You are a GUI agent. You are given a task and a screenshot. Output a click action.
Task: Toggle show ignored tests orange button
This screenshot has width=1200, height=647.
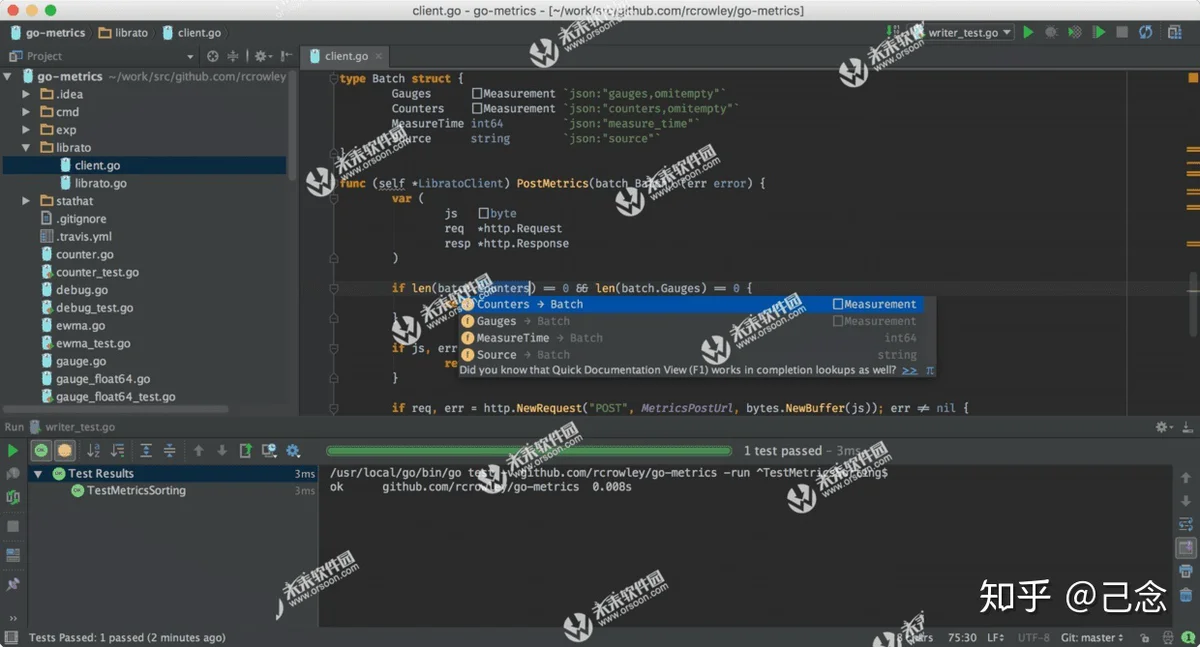click(64, 451)
